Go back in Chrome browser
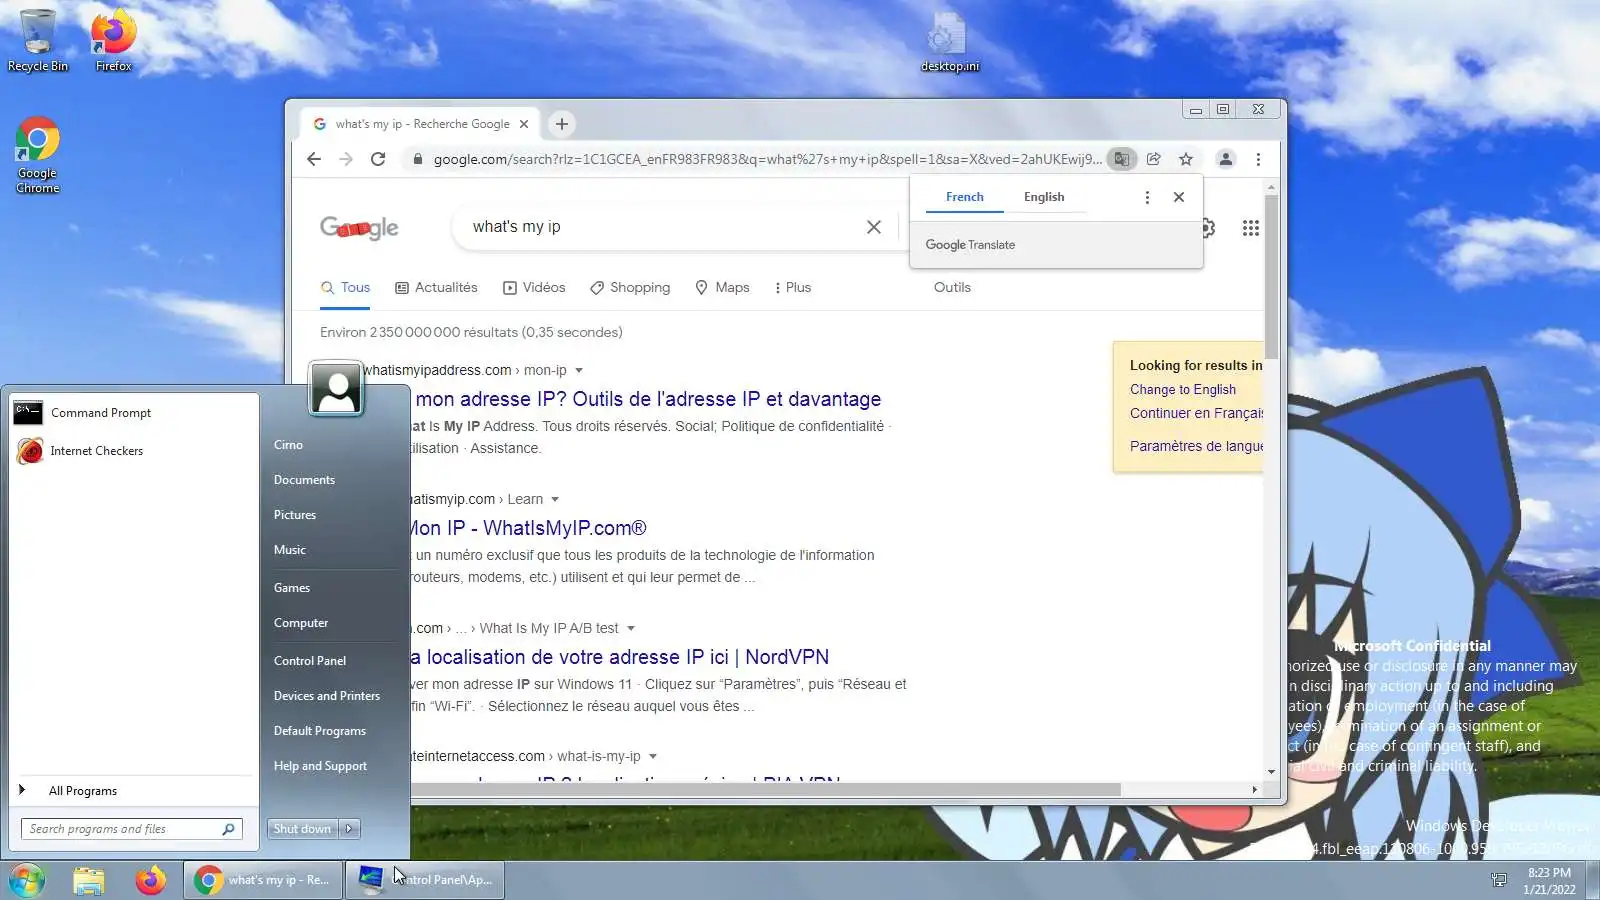The width and height of the screenshot is (1600, 900). 314,159
